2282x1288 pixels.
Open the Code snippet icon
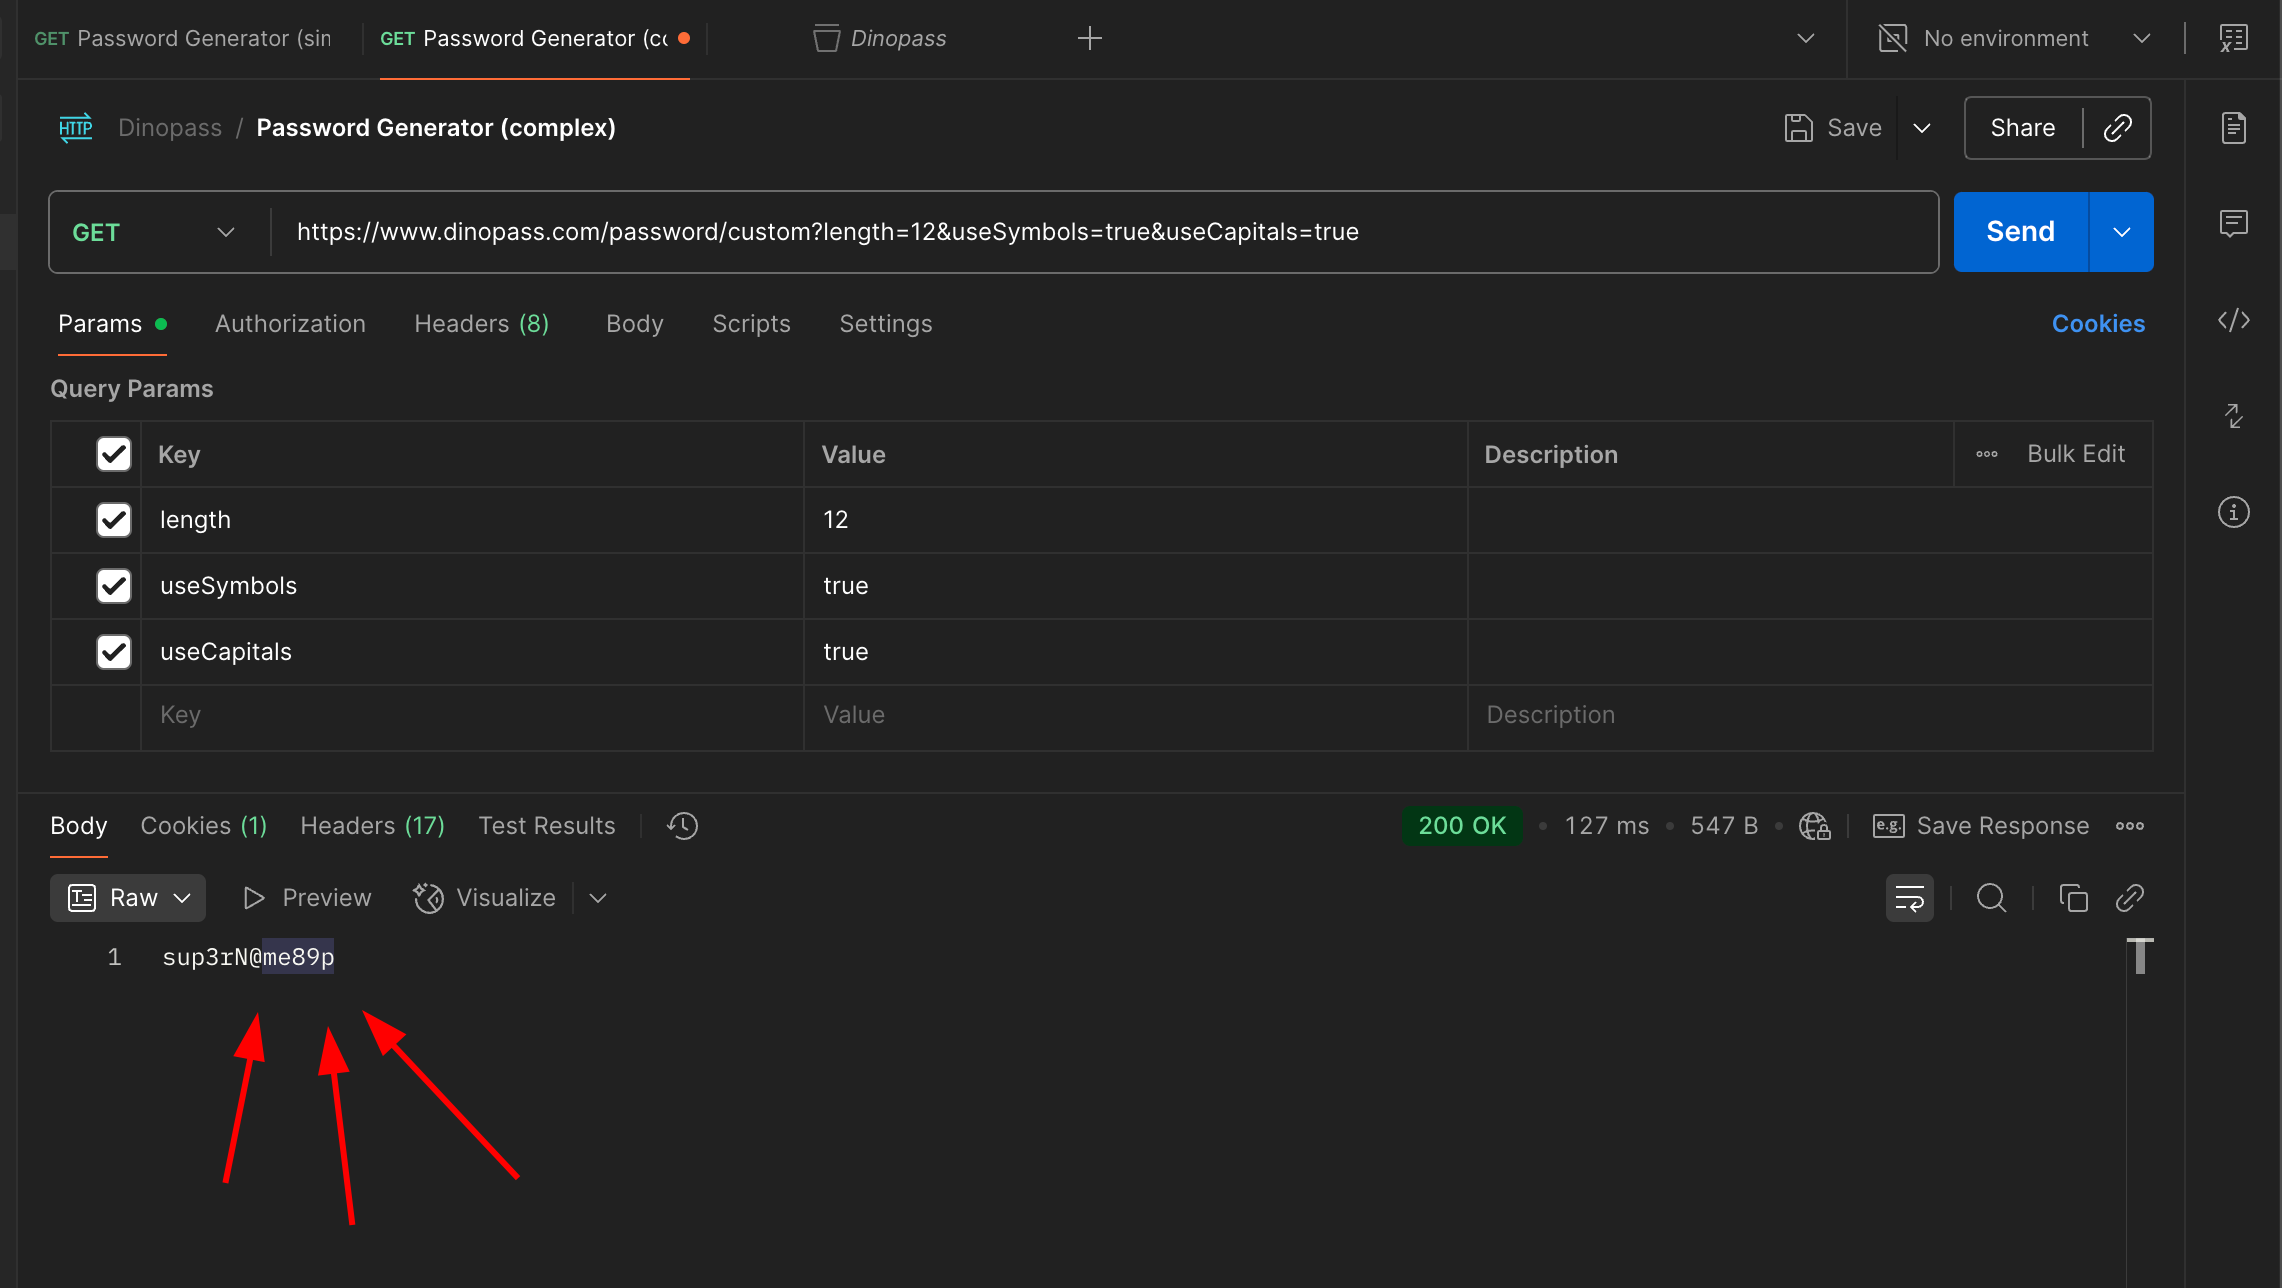click(x=2233, y=320)
